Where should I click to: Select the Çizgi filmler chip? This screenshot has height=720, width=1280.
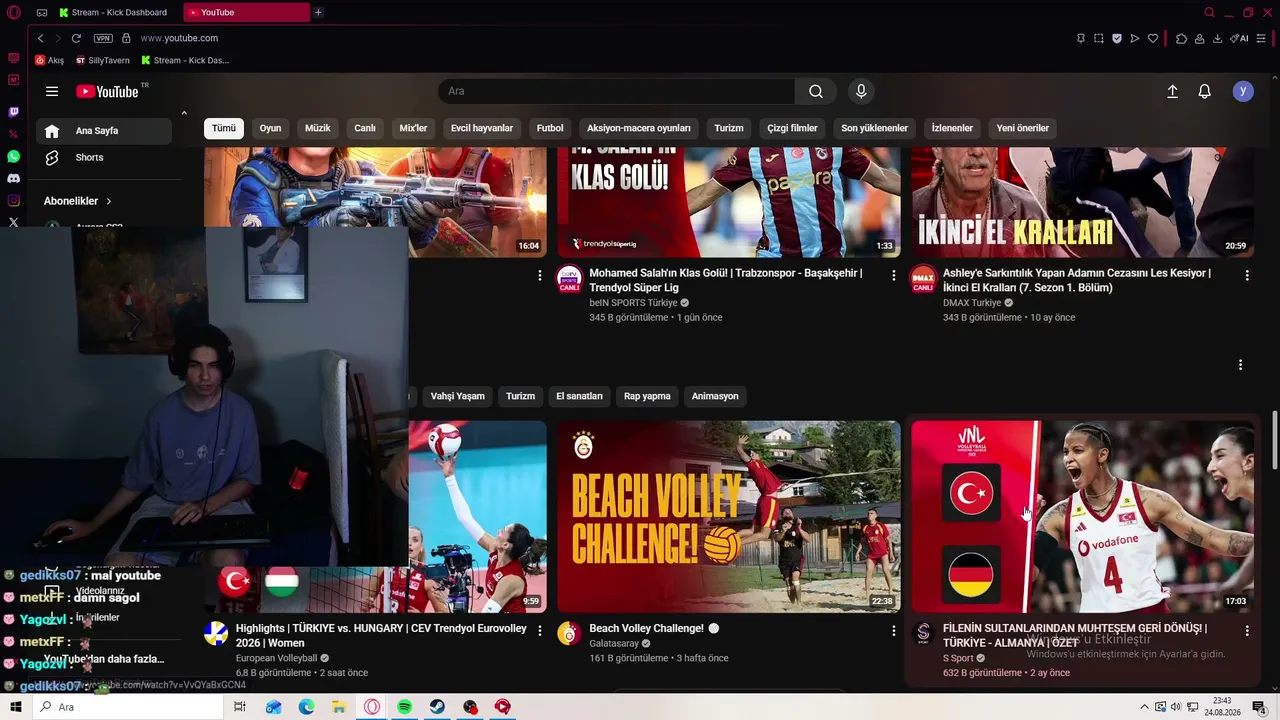(x=792, y=128)
